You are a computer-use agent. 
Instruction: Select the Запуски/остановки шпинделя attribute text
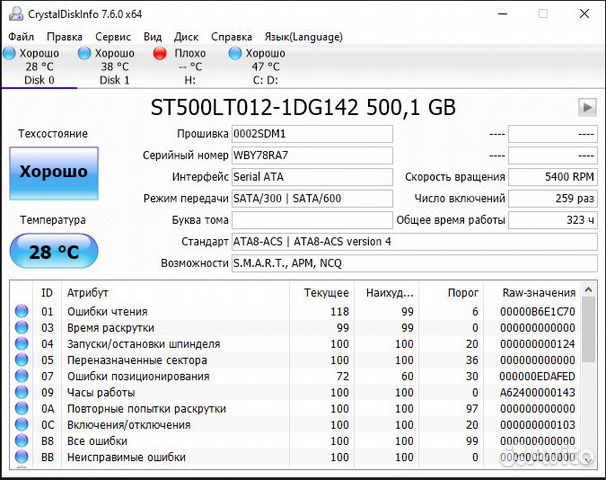tap(143, 344)
